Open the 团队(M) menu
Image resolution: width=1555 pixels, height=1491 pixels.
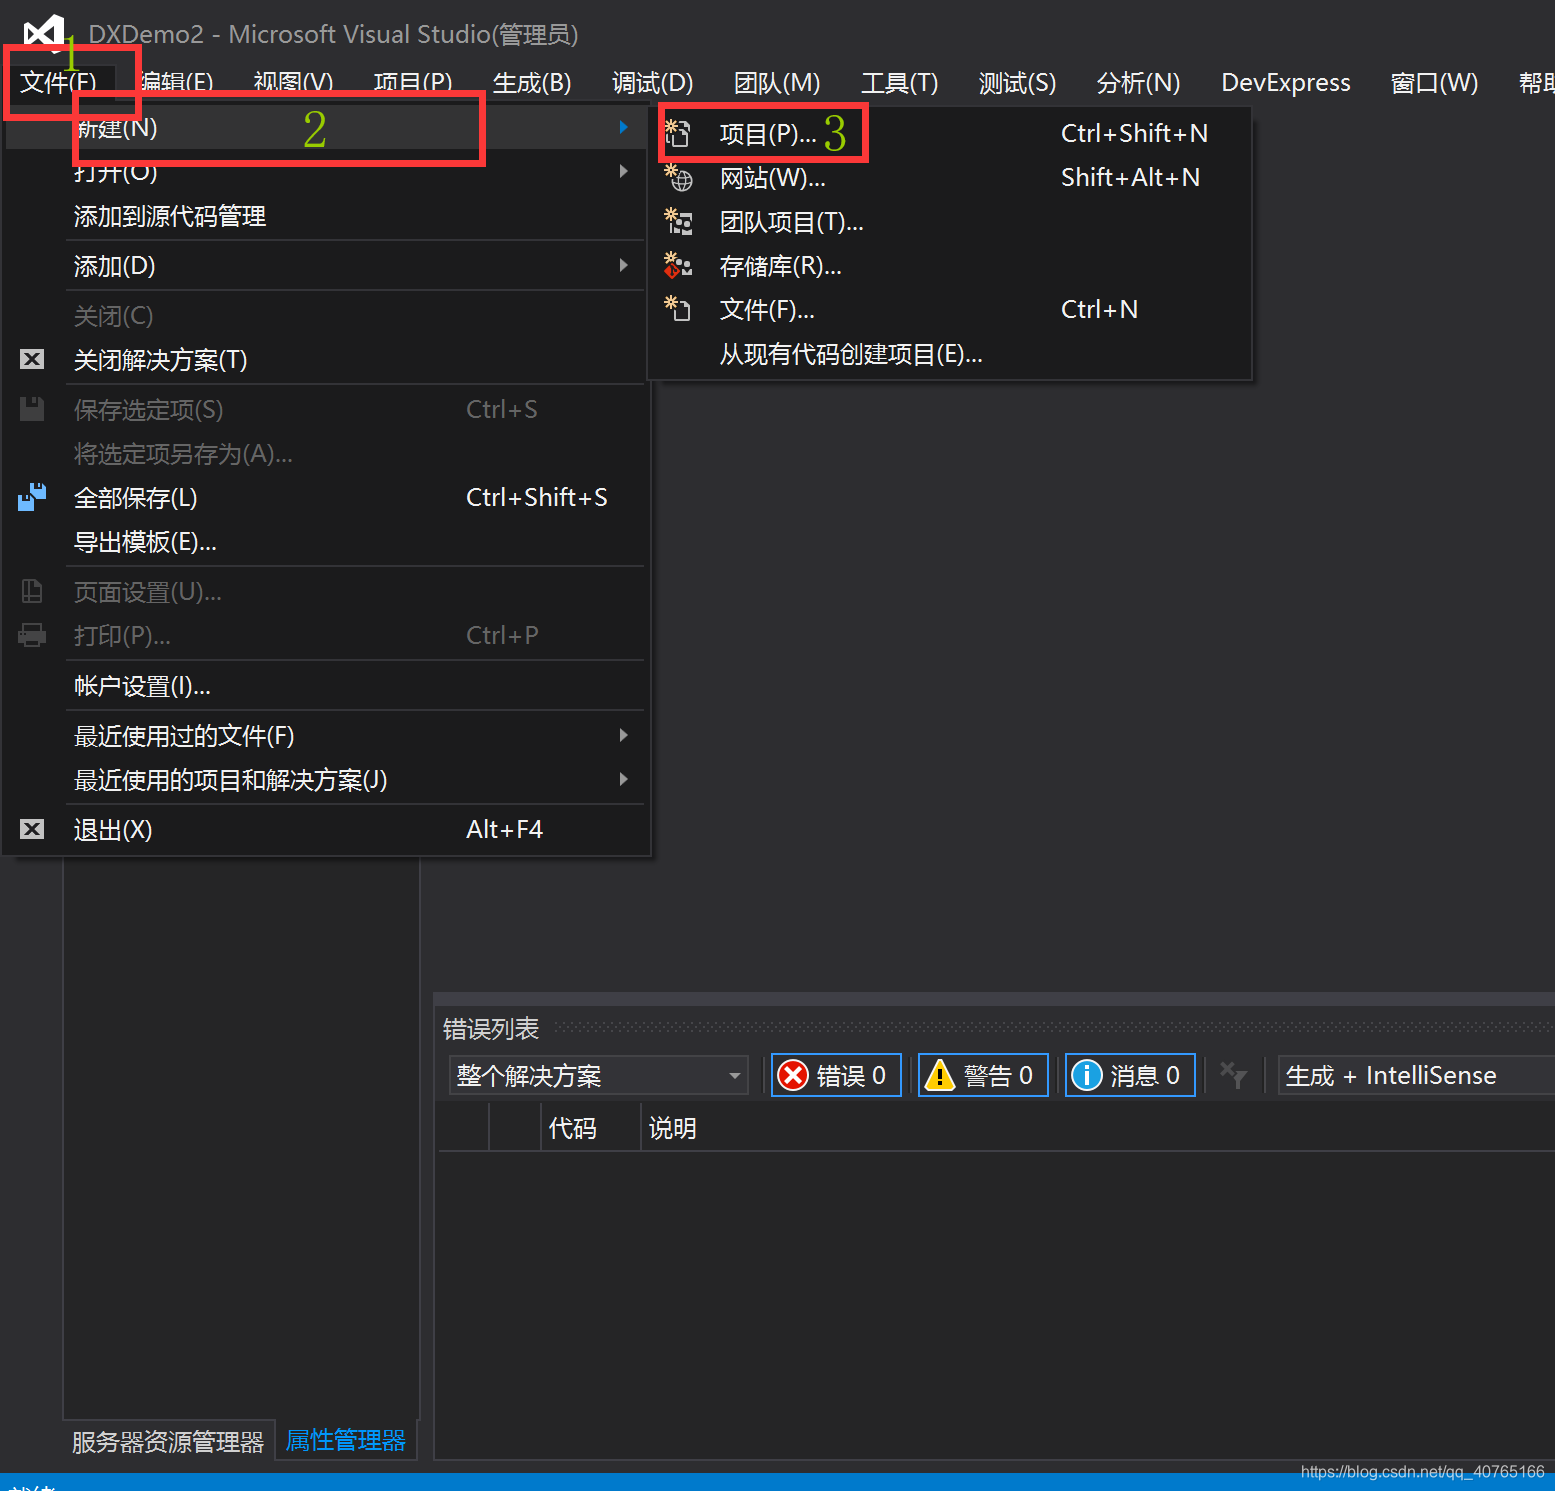point(776,82)
